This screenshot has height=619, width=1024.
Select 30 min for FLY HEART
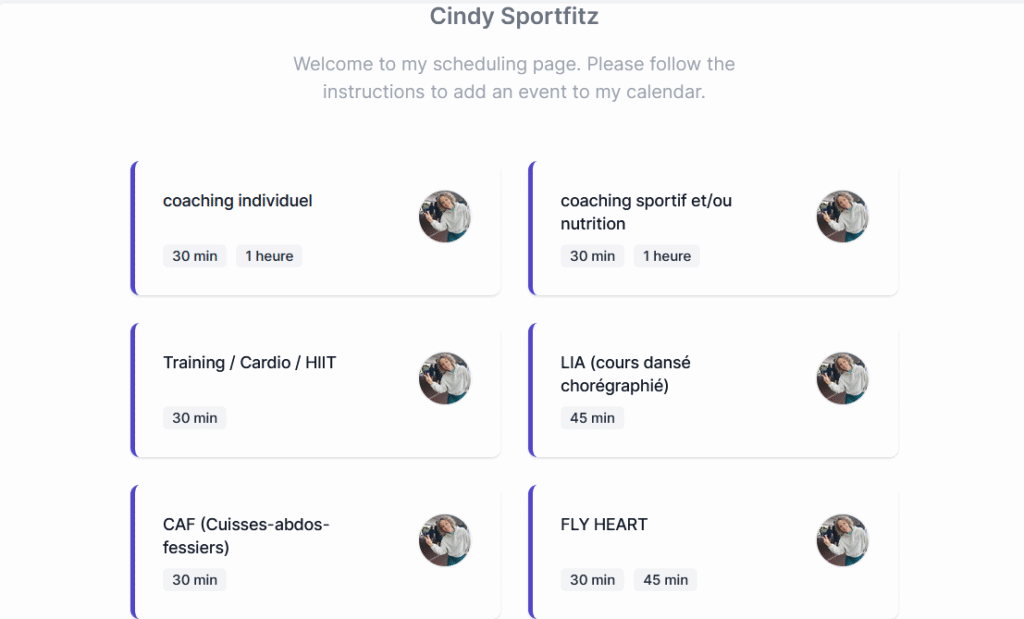tap(592, 580)
